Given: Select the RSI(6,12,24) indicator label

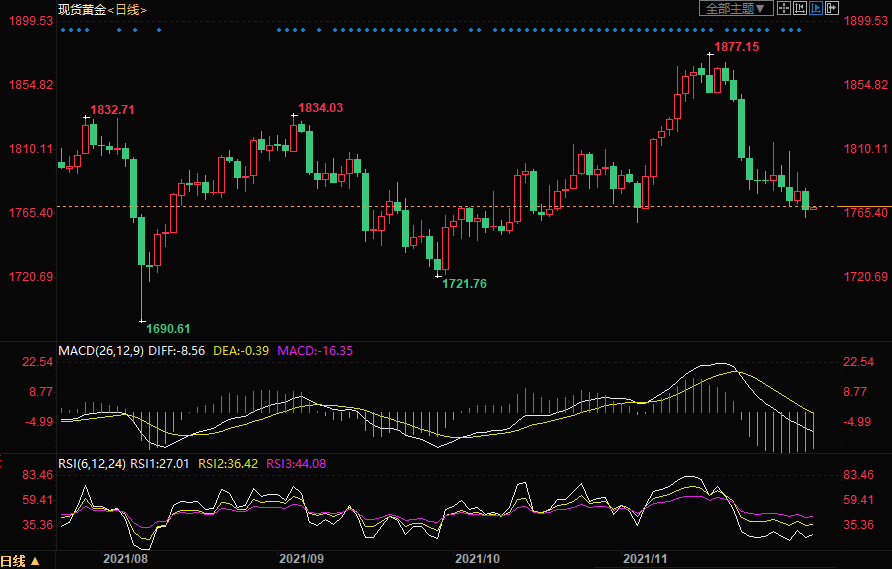Looking at the screenshot, I should point(93,464).
